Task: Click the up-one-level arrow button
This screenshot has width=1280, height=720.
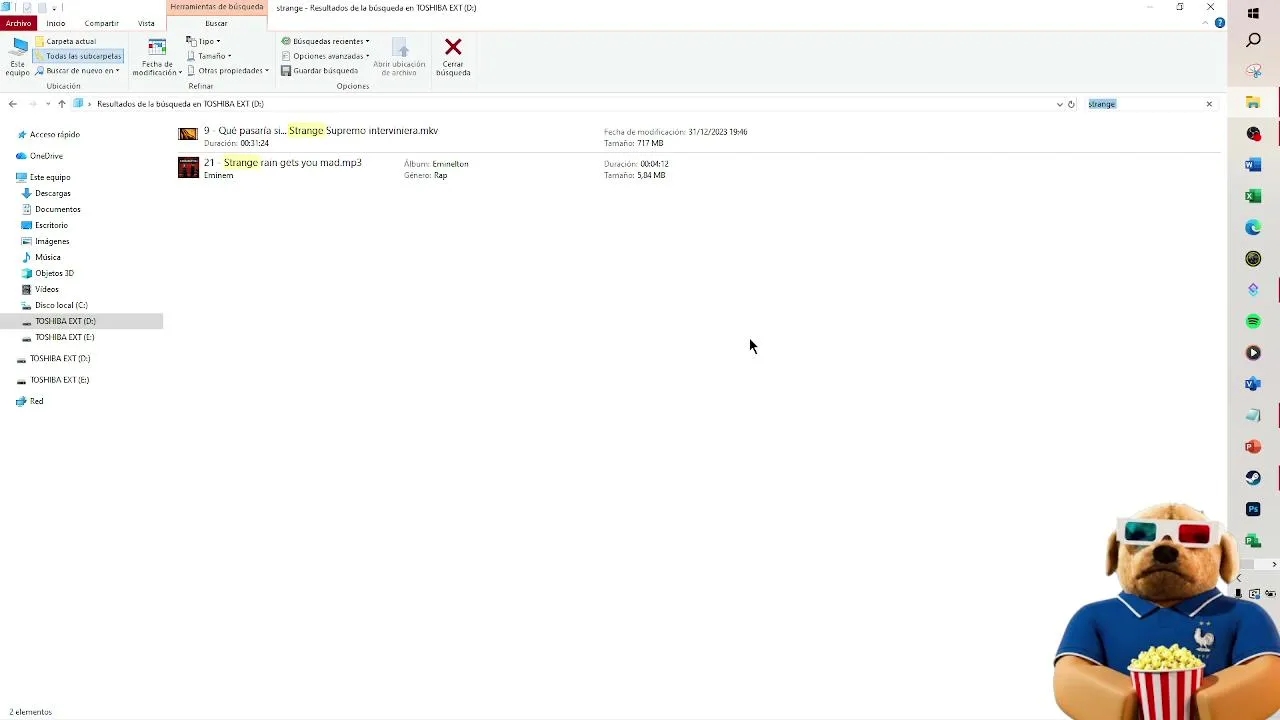Action: point(62,104)
